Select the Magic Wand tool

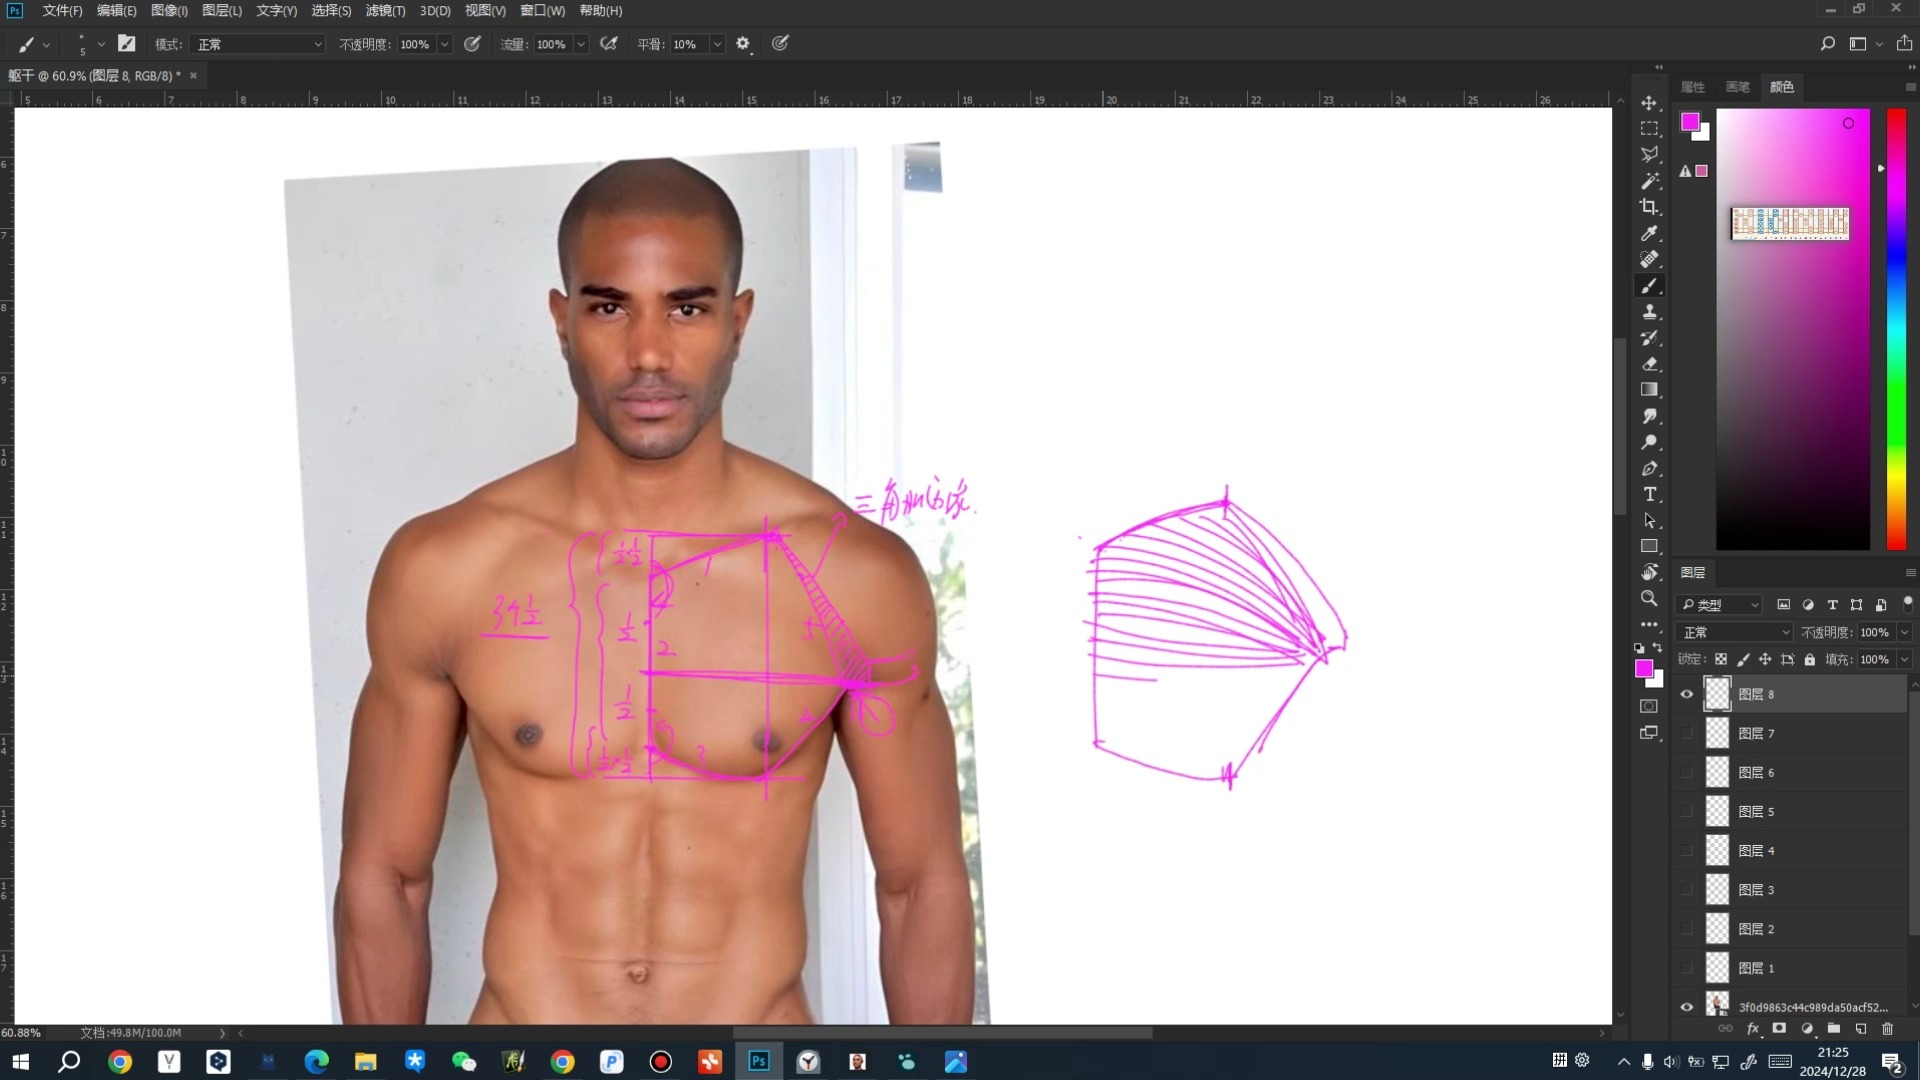click(1649, 181)
